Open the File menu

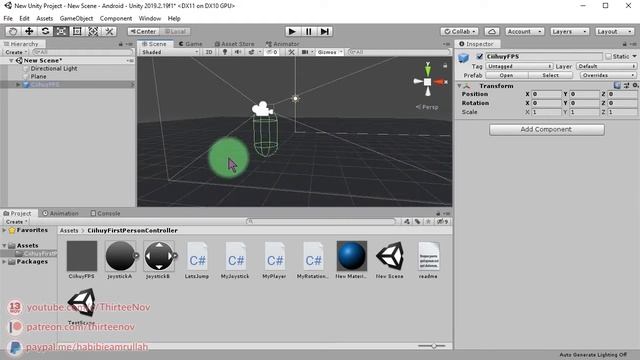pyautogui.click(x=8, y=18)
